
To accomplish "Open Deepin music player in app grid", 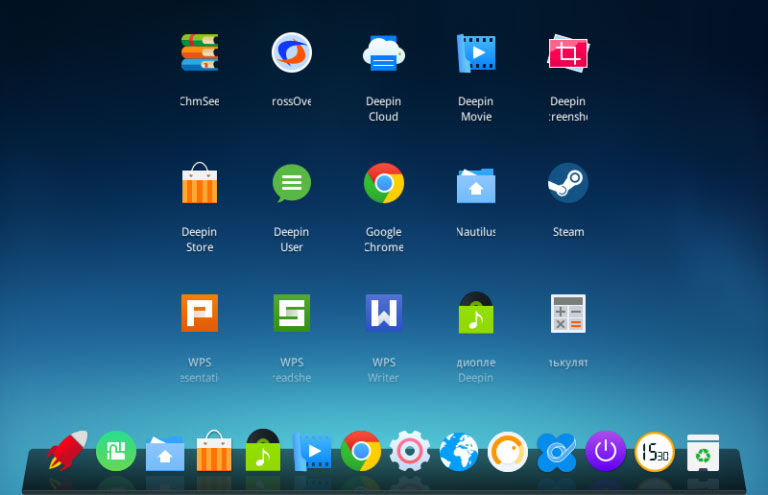I will click(476, 313).
